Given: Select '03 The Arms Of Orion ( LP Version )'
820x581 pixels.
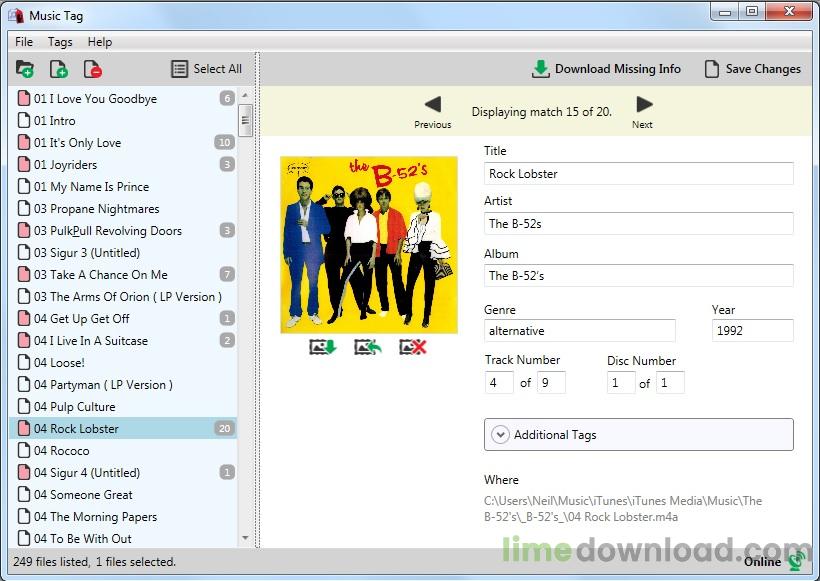Looking at the screenshot, I should pos(123,296).
